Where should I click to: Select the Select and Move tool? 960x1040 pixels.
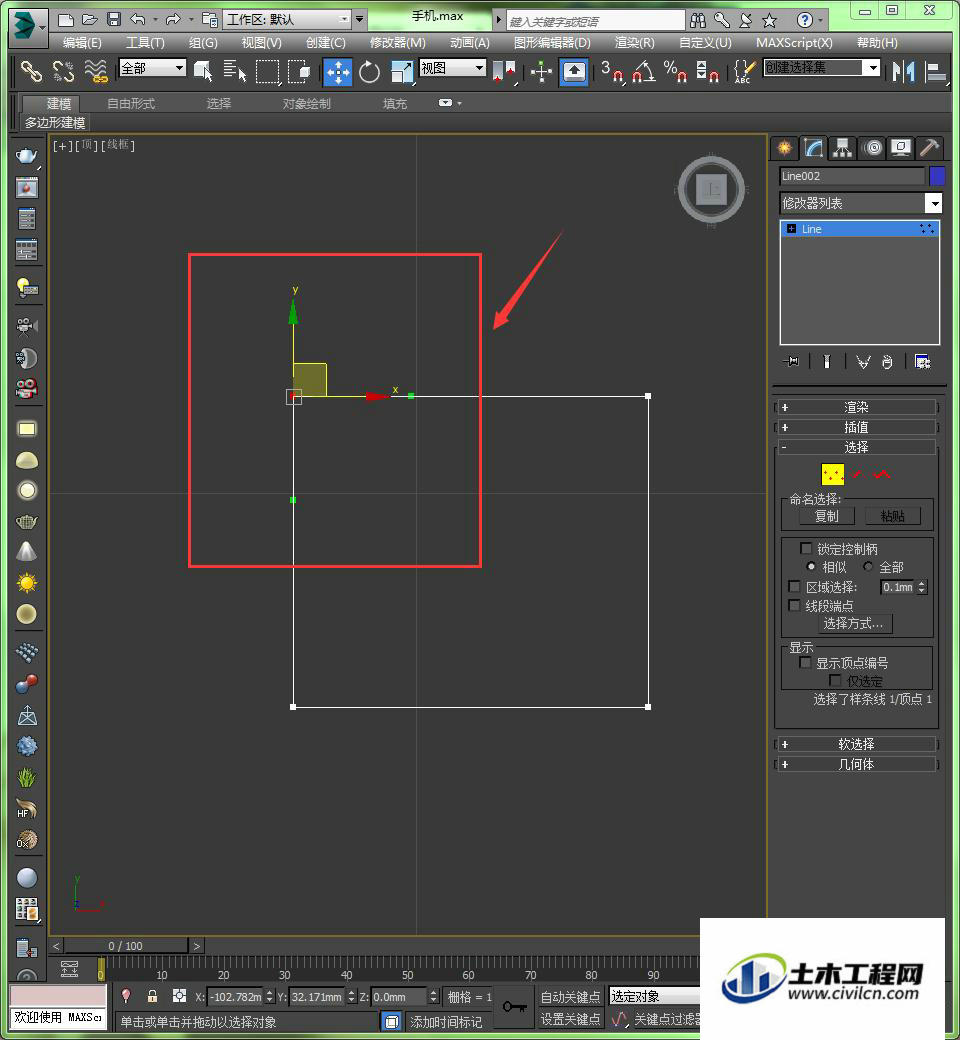(337, 72)
